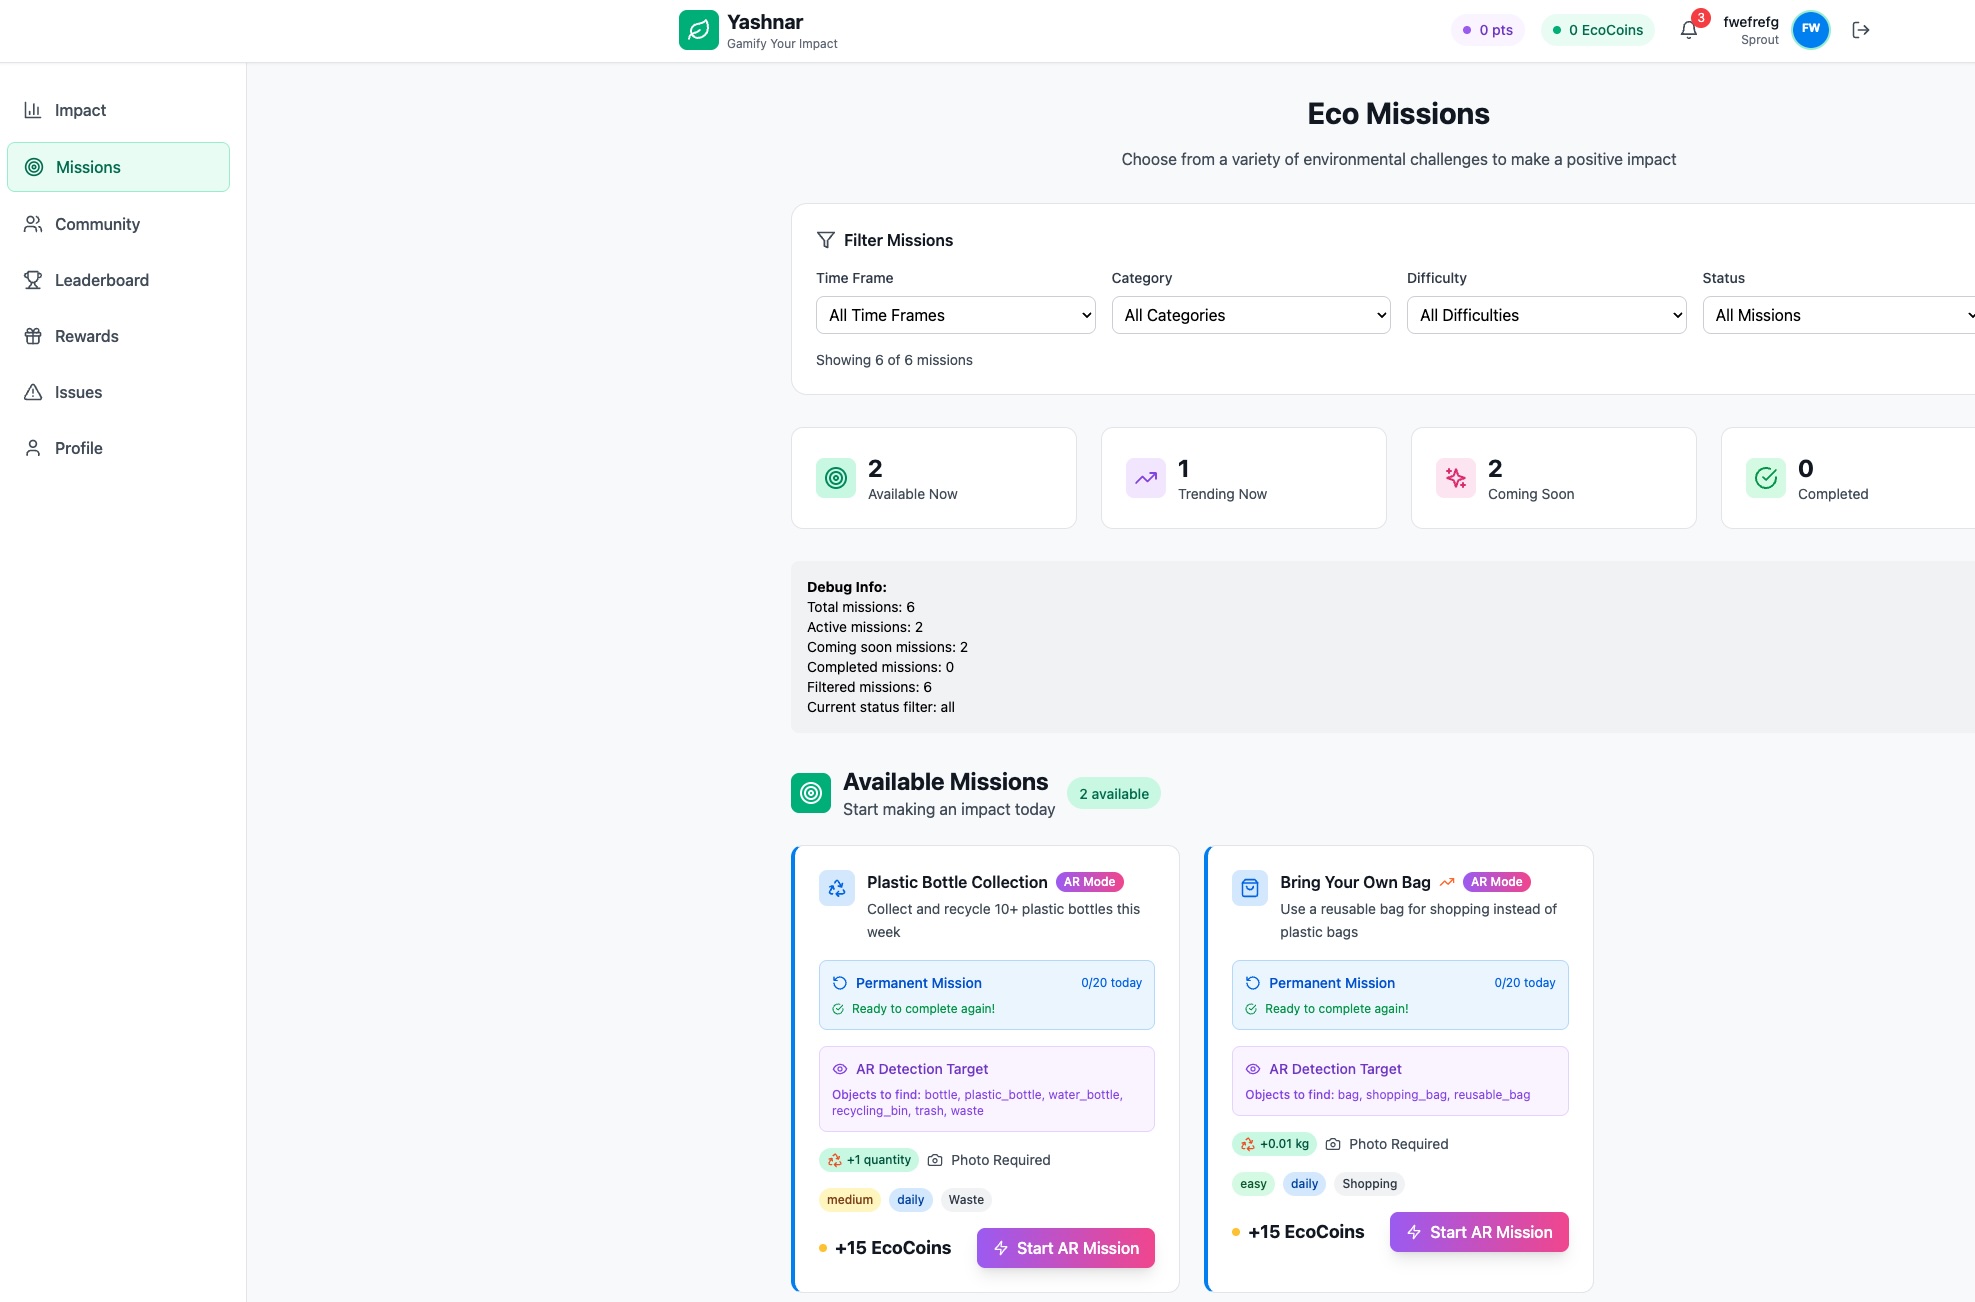Open the All Difficulties dropdown

click(1546, 315)
